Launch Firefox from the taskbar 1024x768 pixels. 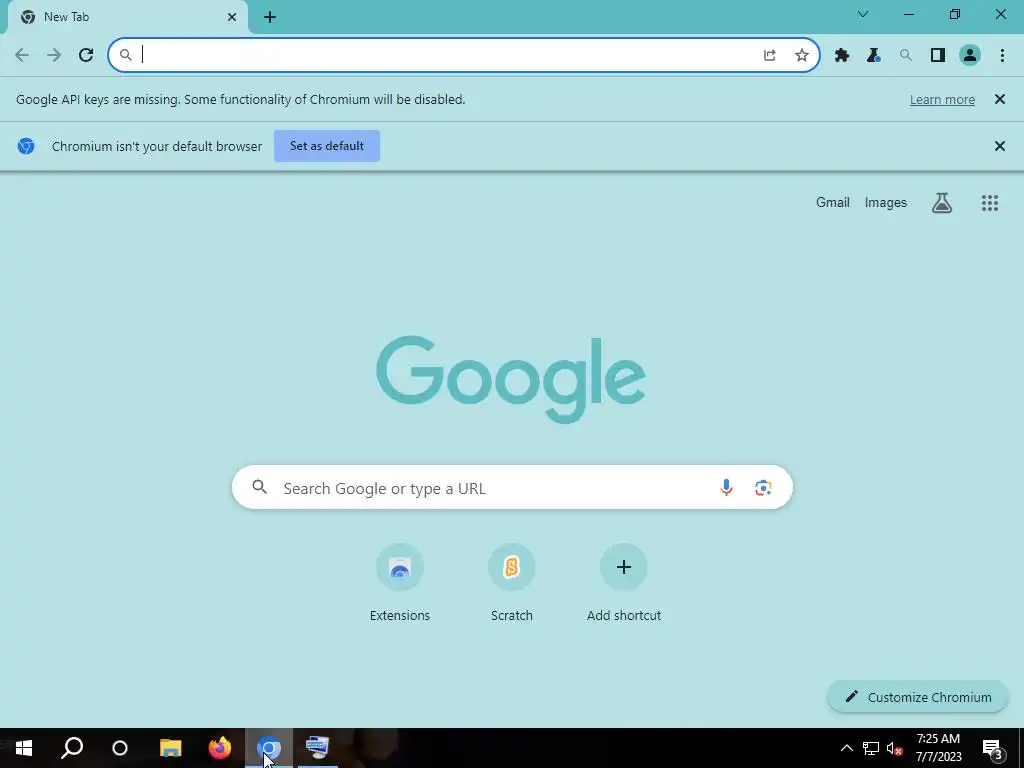pyautogui.click(x=219, y=748)
